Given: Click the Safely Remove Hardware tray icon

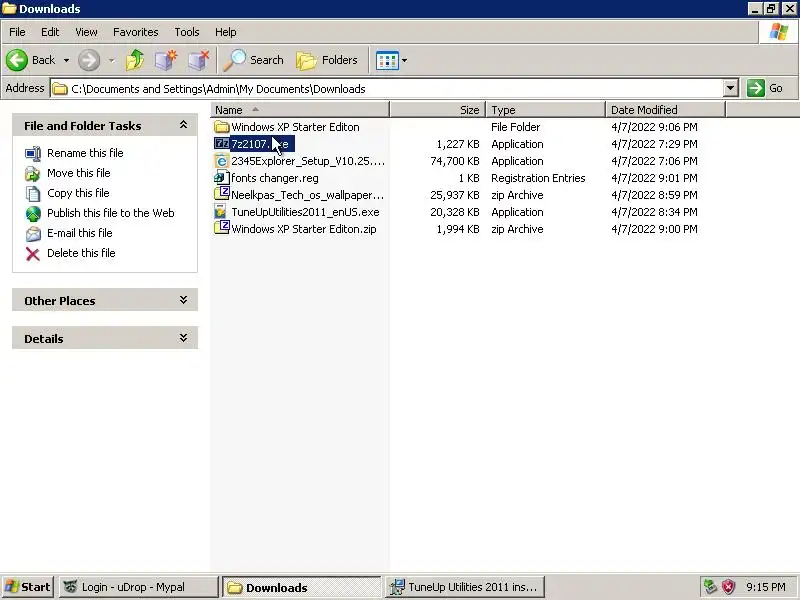Looking at the screenshot, I should click(710, 587).
